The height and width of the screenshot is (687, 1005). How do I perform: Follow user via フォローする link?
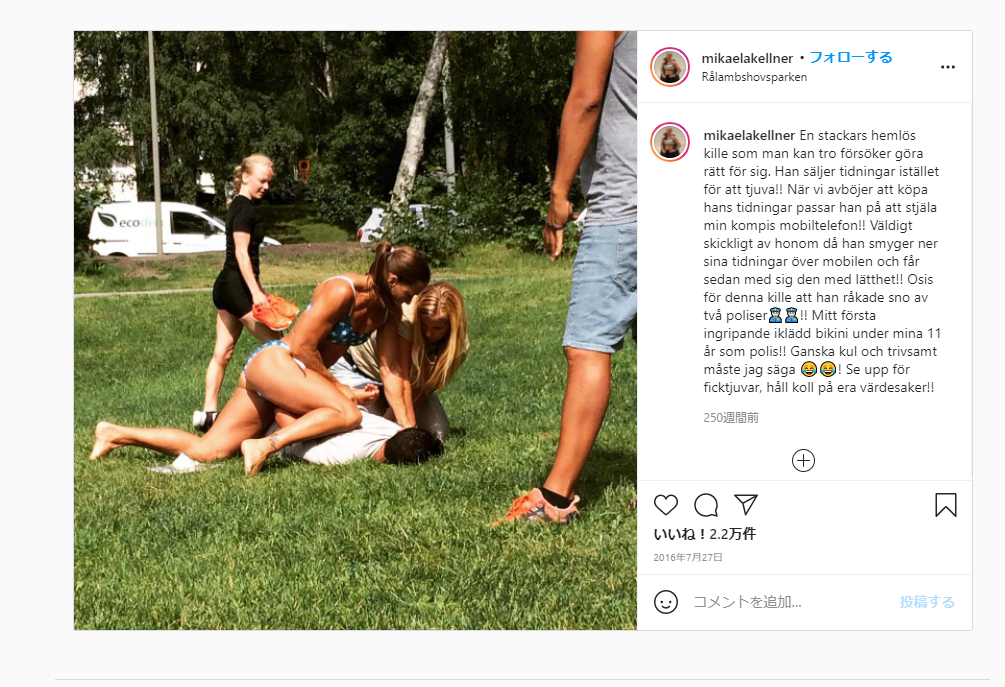[x=851, y=57]
